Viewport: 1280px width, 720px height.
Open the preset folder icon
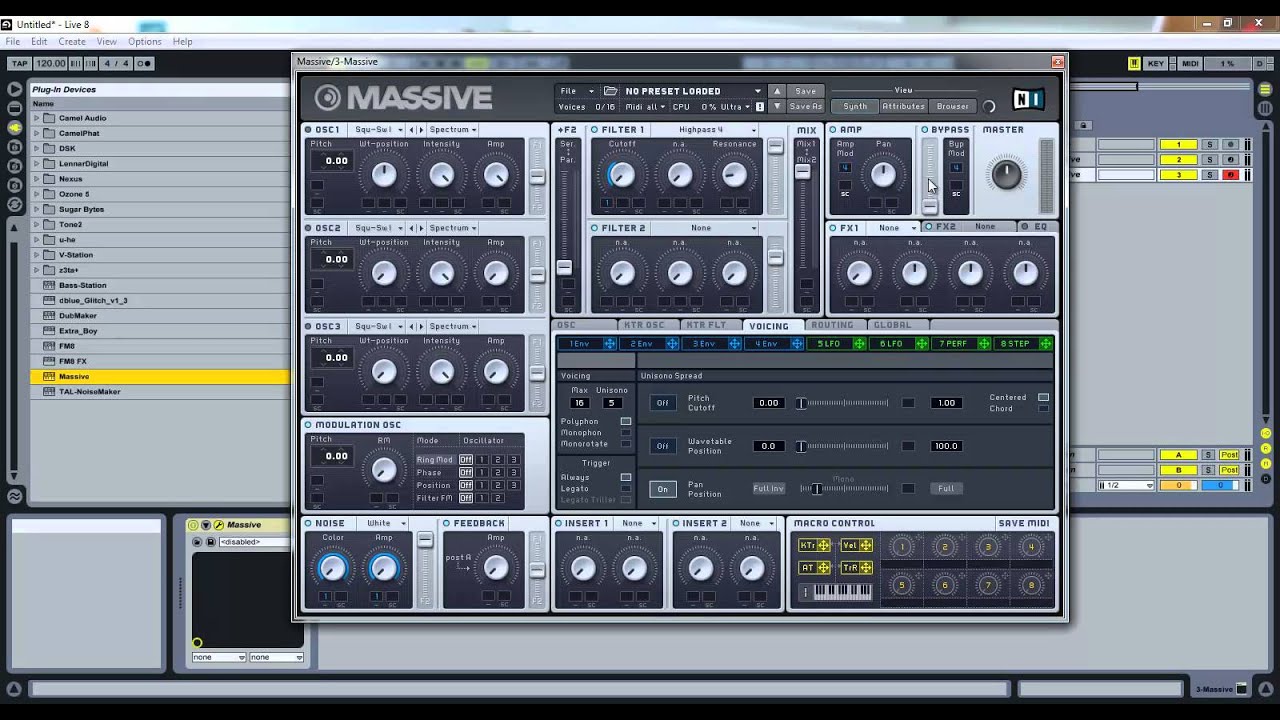point(611,91)
